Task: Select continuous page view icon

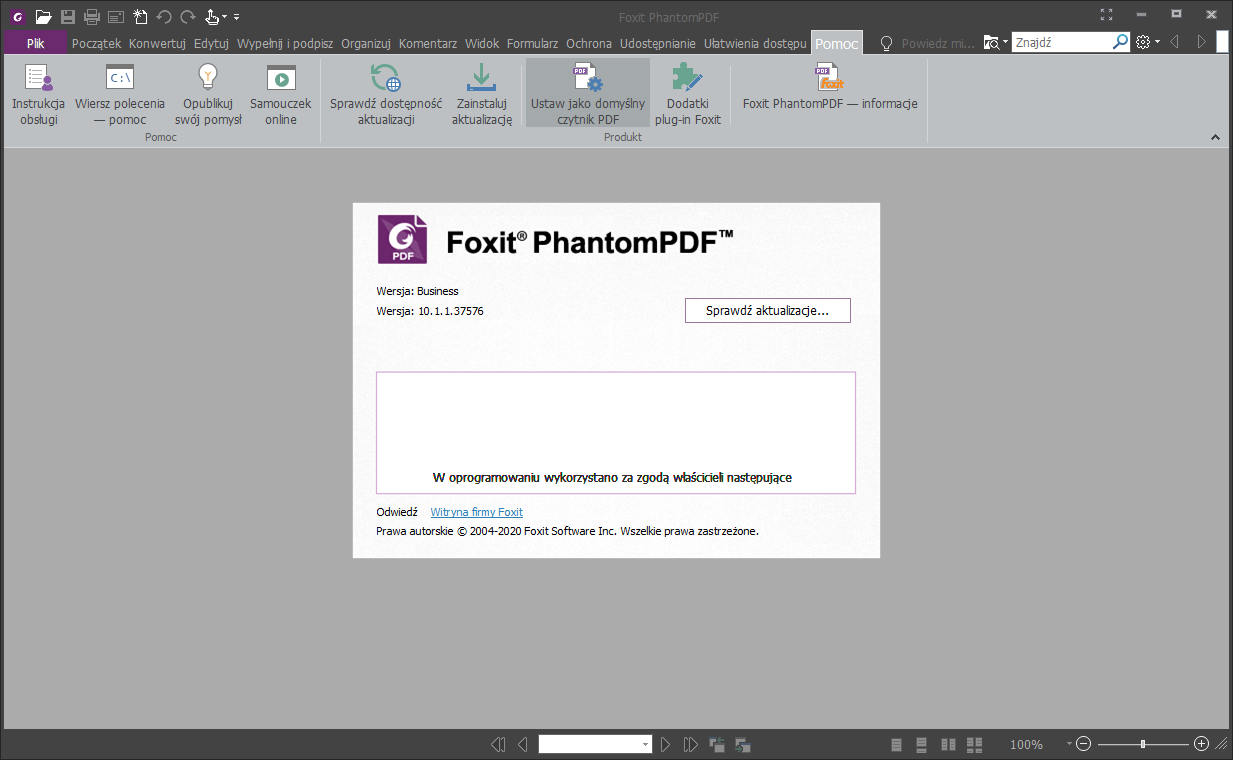Action: pos(922,744)
